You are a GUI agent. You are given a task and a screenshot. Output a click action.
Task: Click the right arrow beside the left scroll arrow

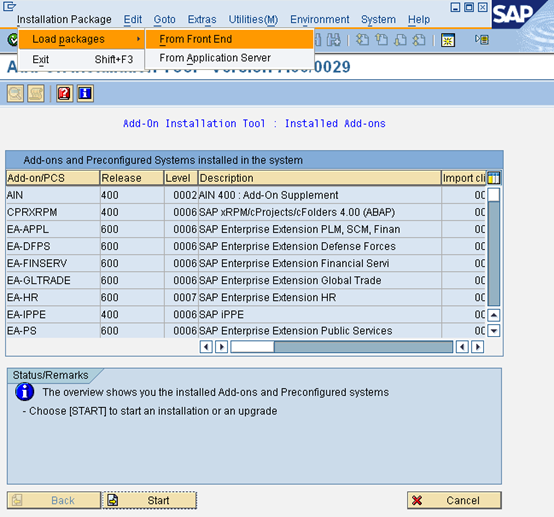222,347
